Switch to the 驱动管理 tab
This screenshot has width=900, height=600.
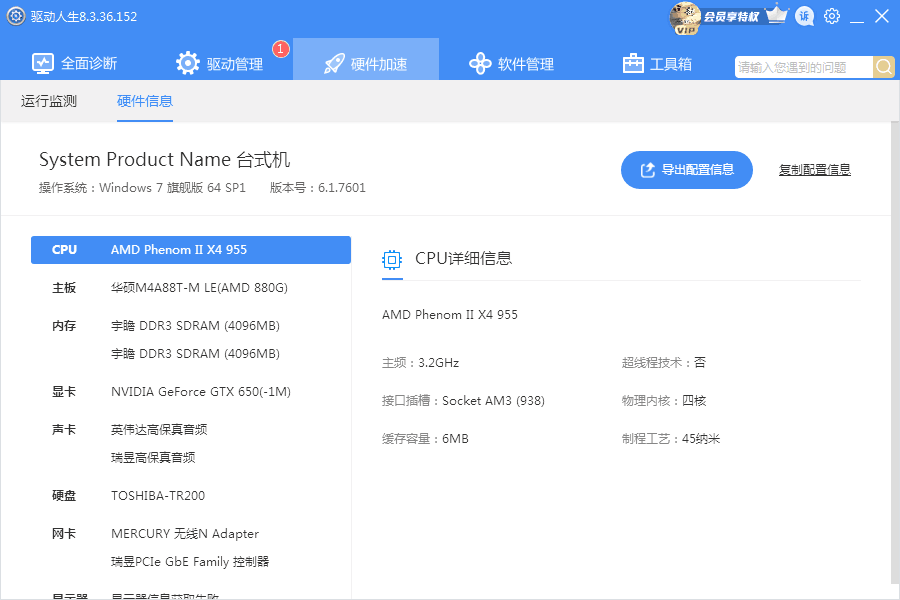click(x=220, y=64)
